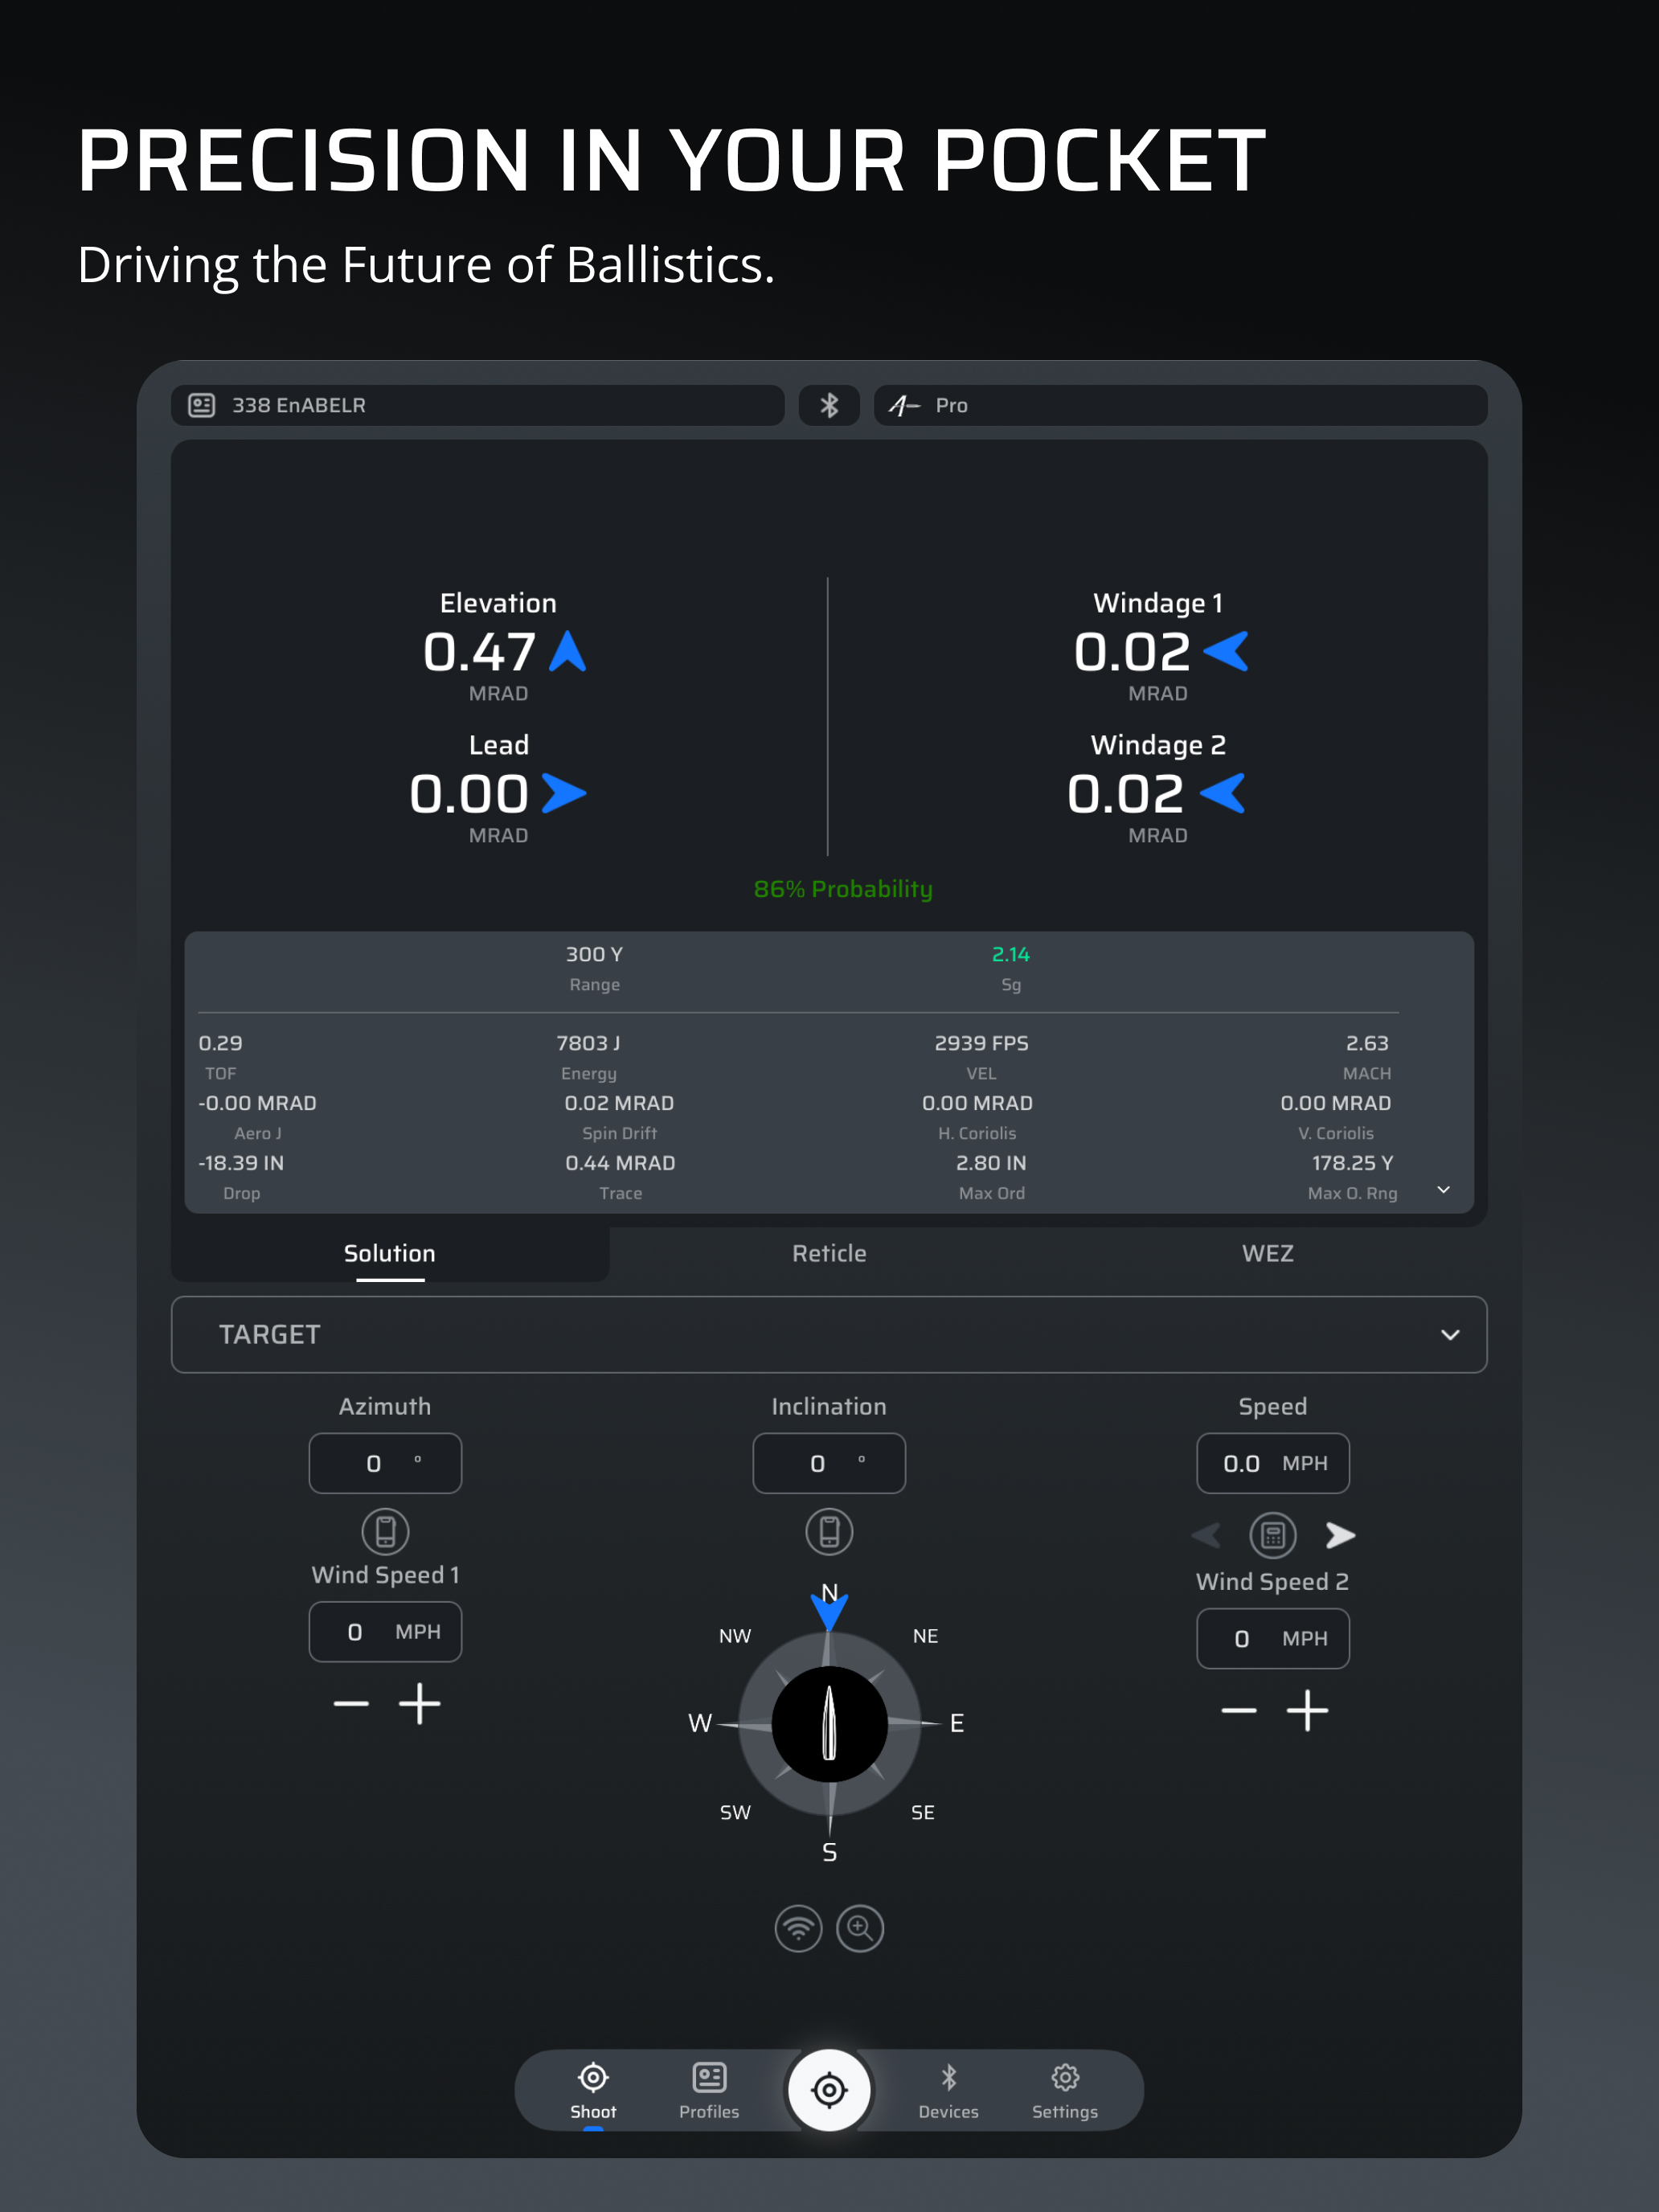Tap the phone sensor icon under Inclination
Image resolution: width=1659 pixels, height=2212 pixels.
pyautogui.click(x=829, y=1531)
